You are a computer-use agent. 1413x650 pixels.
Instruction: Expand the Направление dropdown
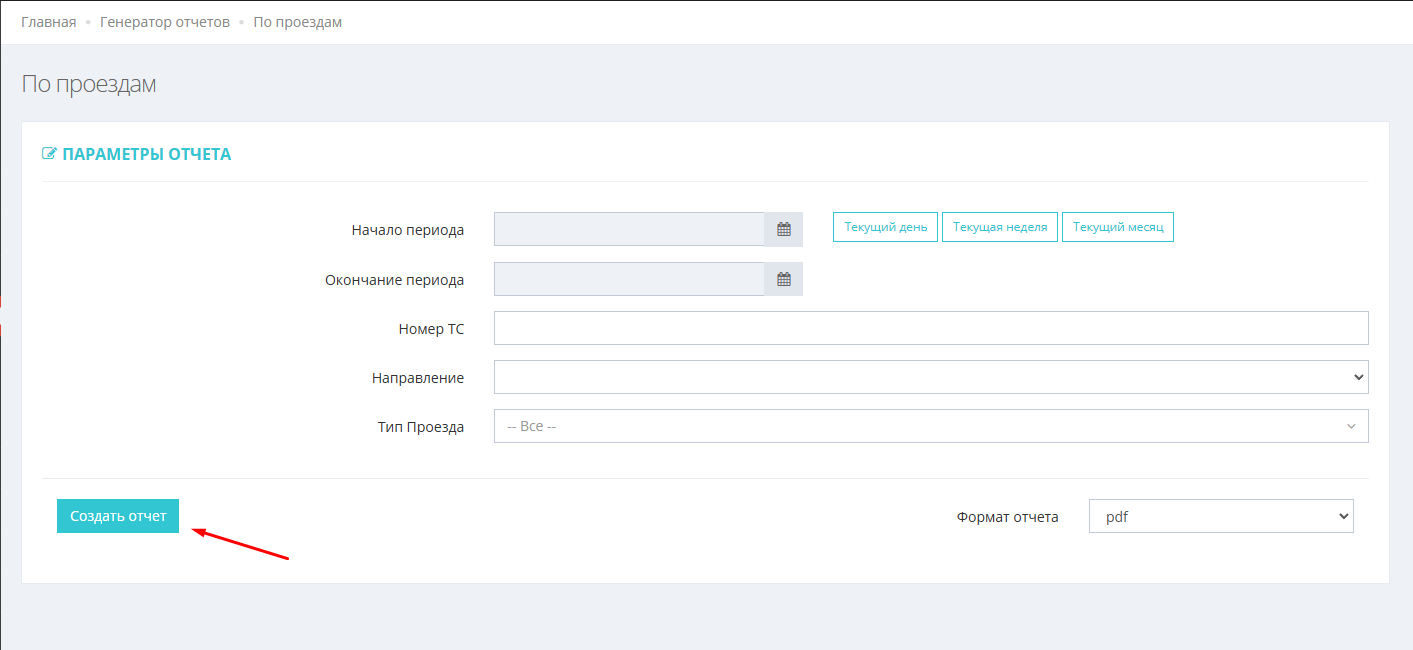tap(930, 377)
